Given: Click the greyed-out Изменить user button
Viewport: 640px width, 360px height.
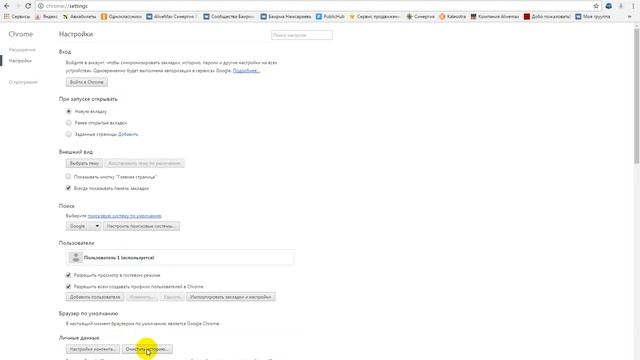Looking at the screenshot, I should [142, 297].
